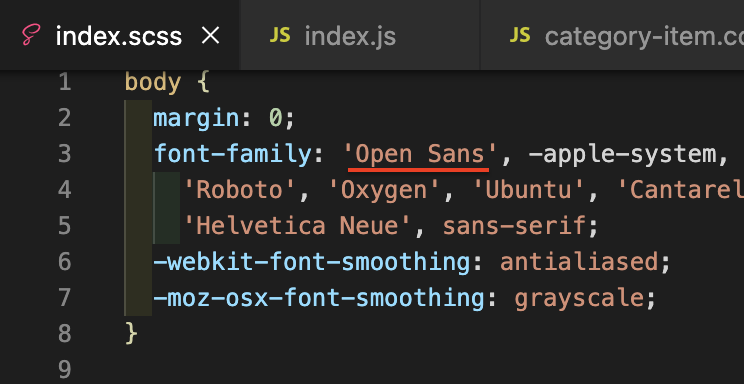
Task: Click line number 1 in the gutter
Action: click(64, 82)
